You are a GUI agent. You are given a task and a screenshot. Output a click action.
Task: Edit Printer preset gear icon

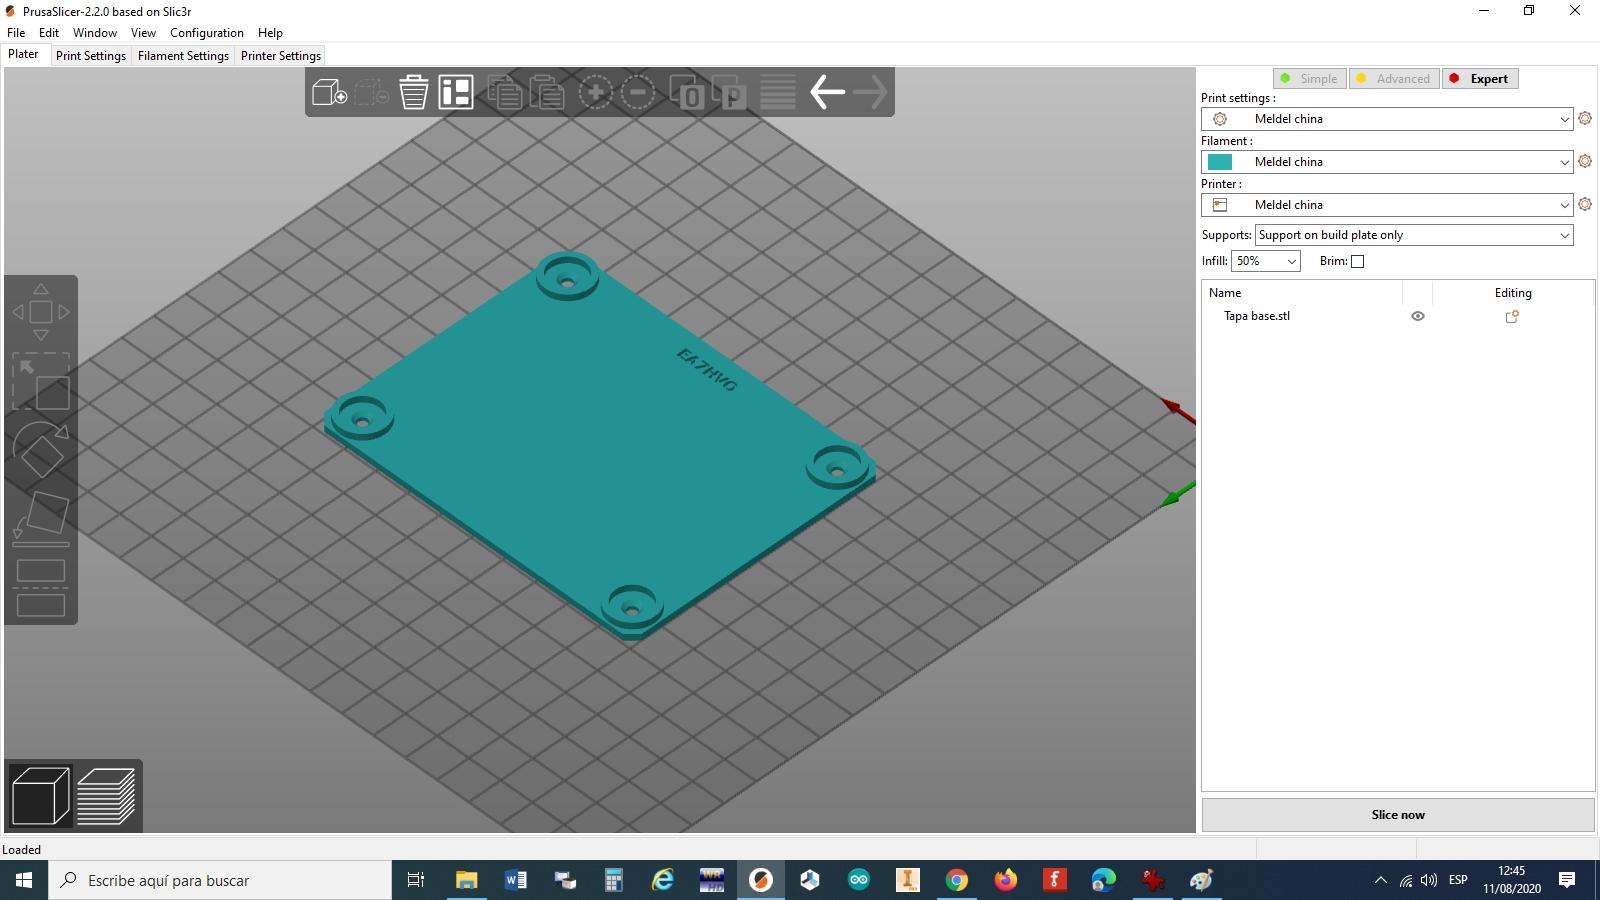coord(1585,204)
